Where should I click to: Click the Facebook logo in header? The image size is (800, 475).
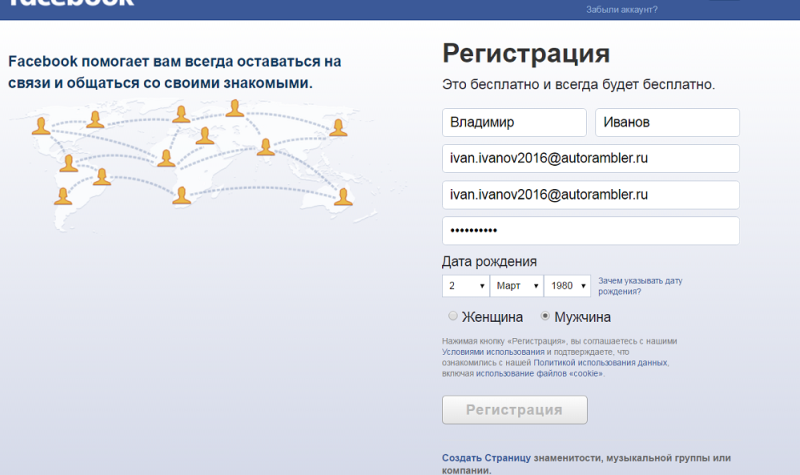[71, 3]
